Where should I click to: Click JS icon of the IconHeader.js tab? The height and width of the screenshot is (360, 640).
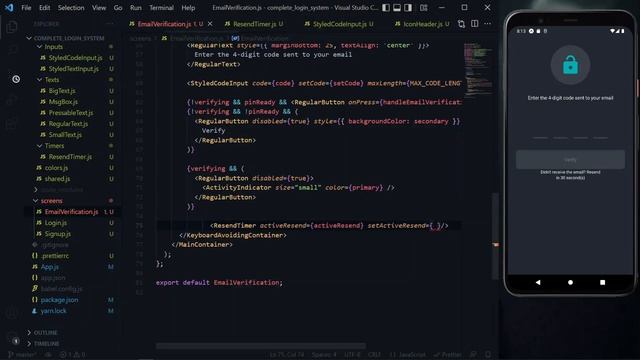coord(398,24)
